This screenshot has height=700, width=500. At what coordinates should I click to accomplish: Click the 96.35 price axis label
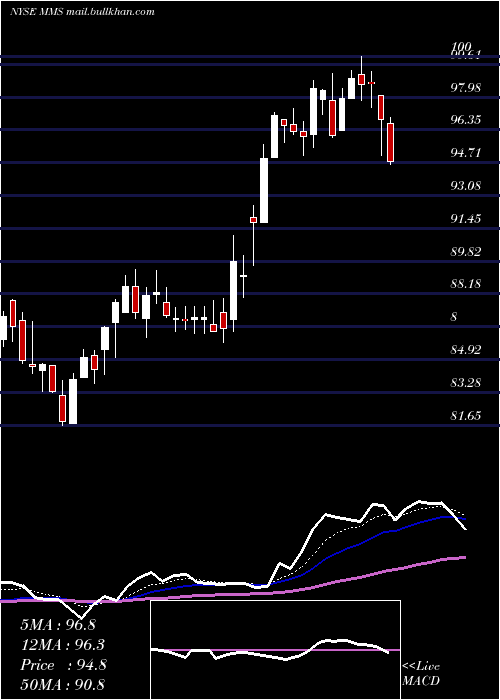(466, 120)
